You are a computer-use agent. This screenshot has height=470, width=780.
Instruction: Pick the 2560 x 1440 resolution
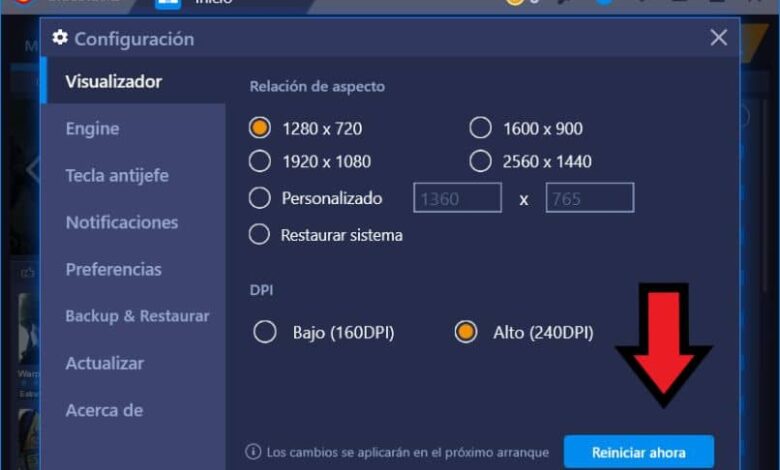coord(481,161)
